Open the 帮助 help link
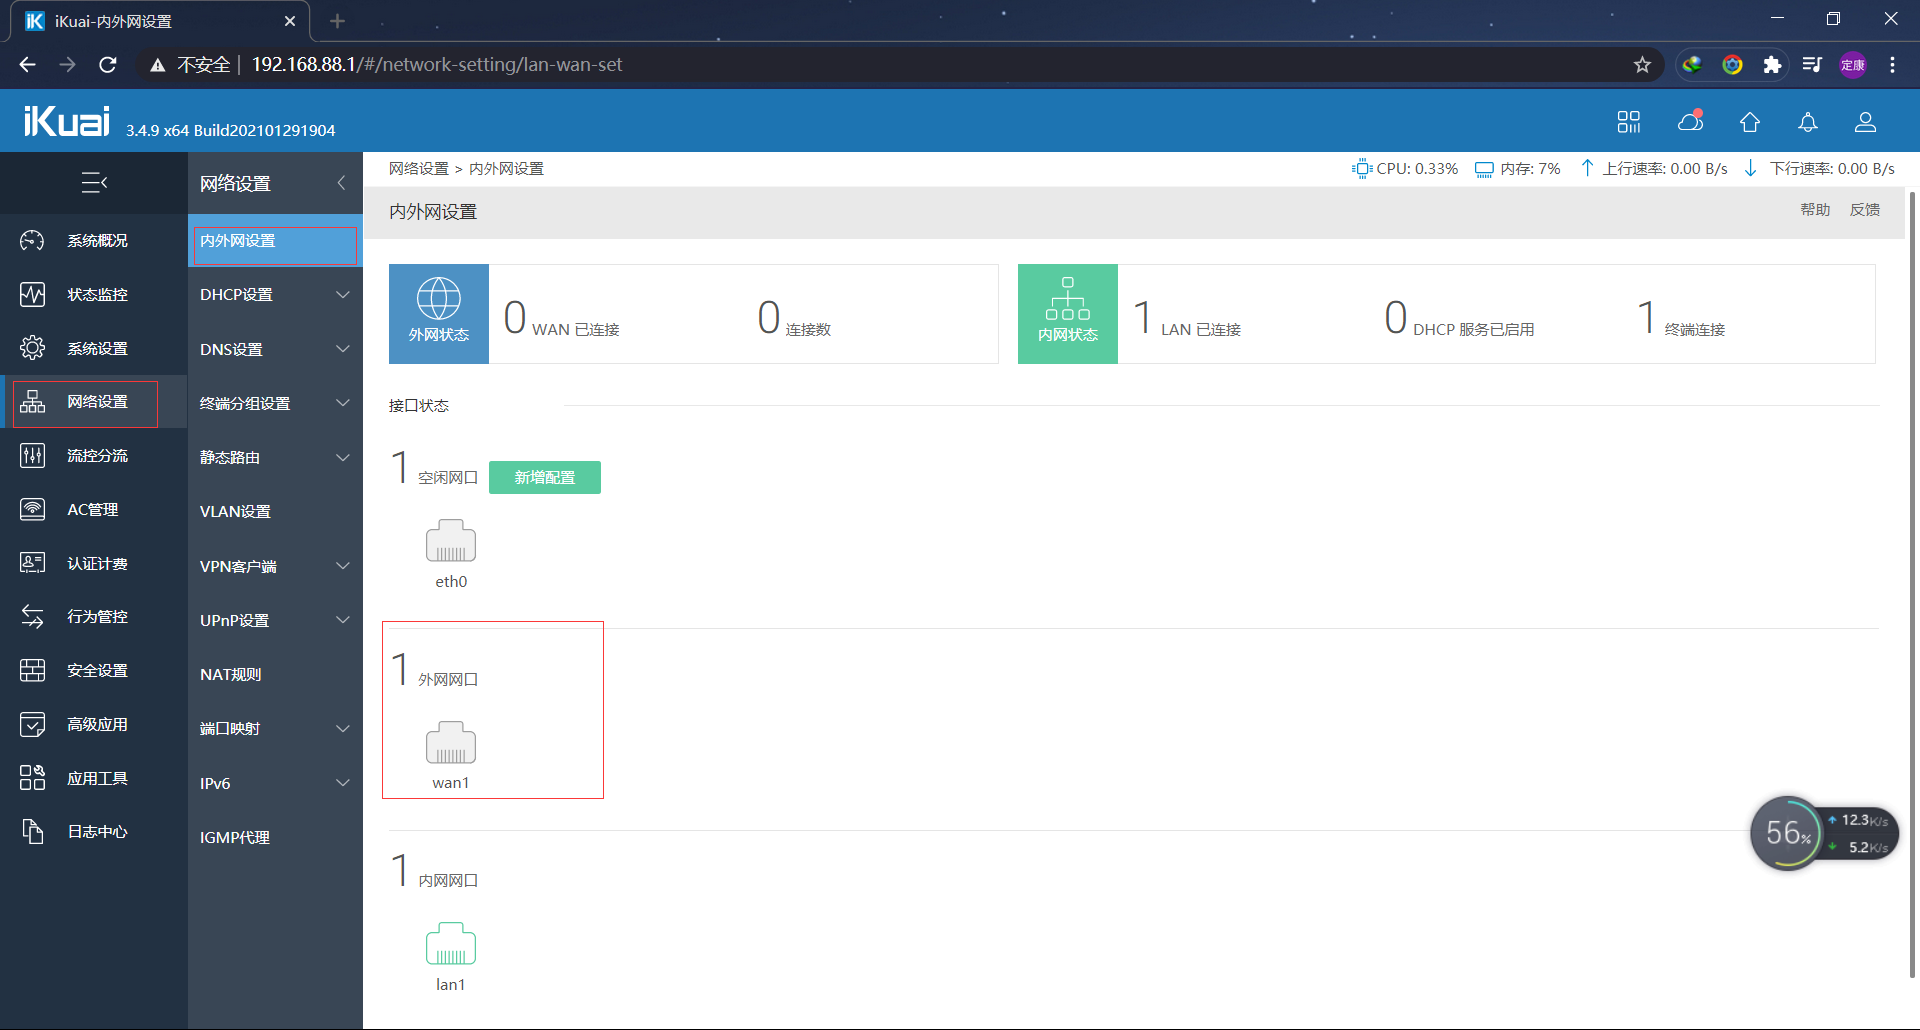Viewport: 1920px width, 1030px height. [x=1815, y=209]
